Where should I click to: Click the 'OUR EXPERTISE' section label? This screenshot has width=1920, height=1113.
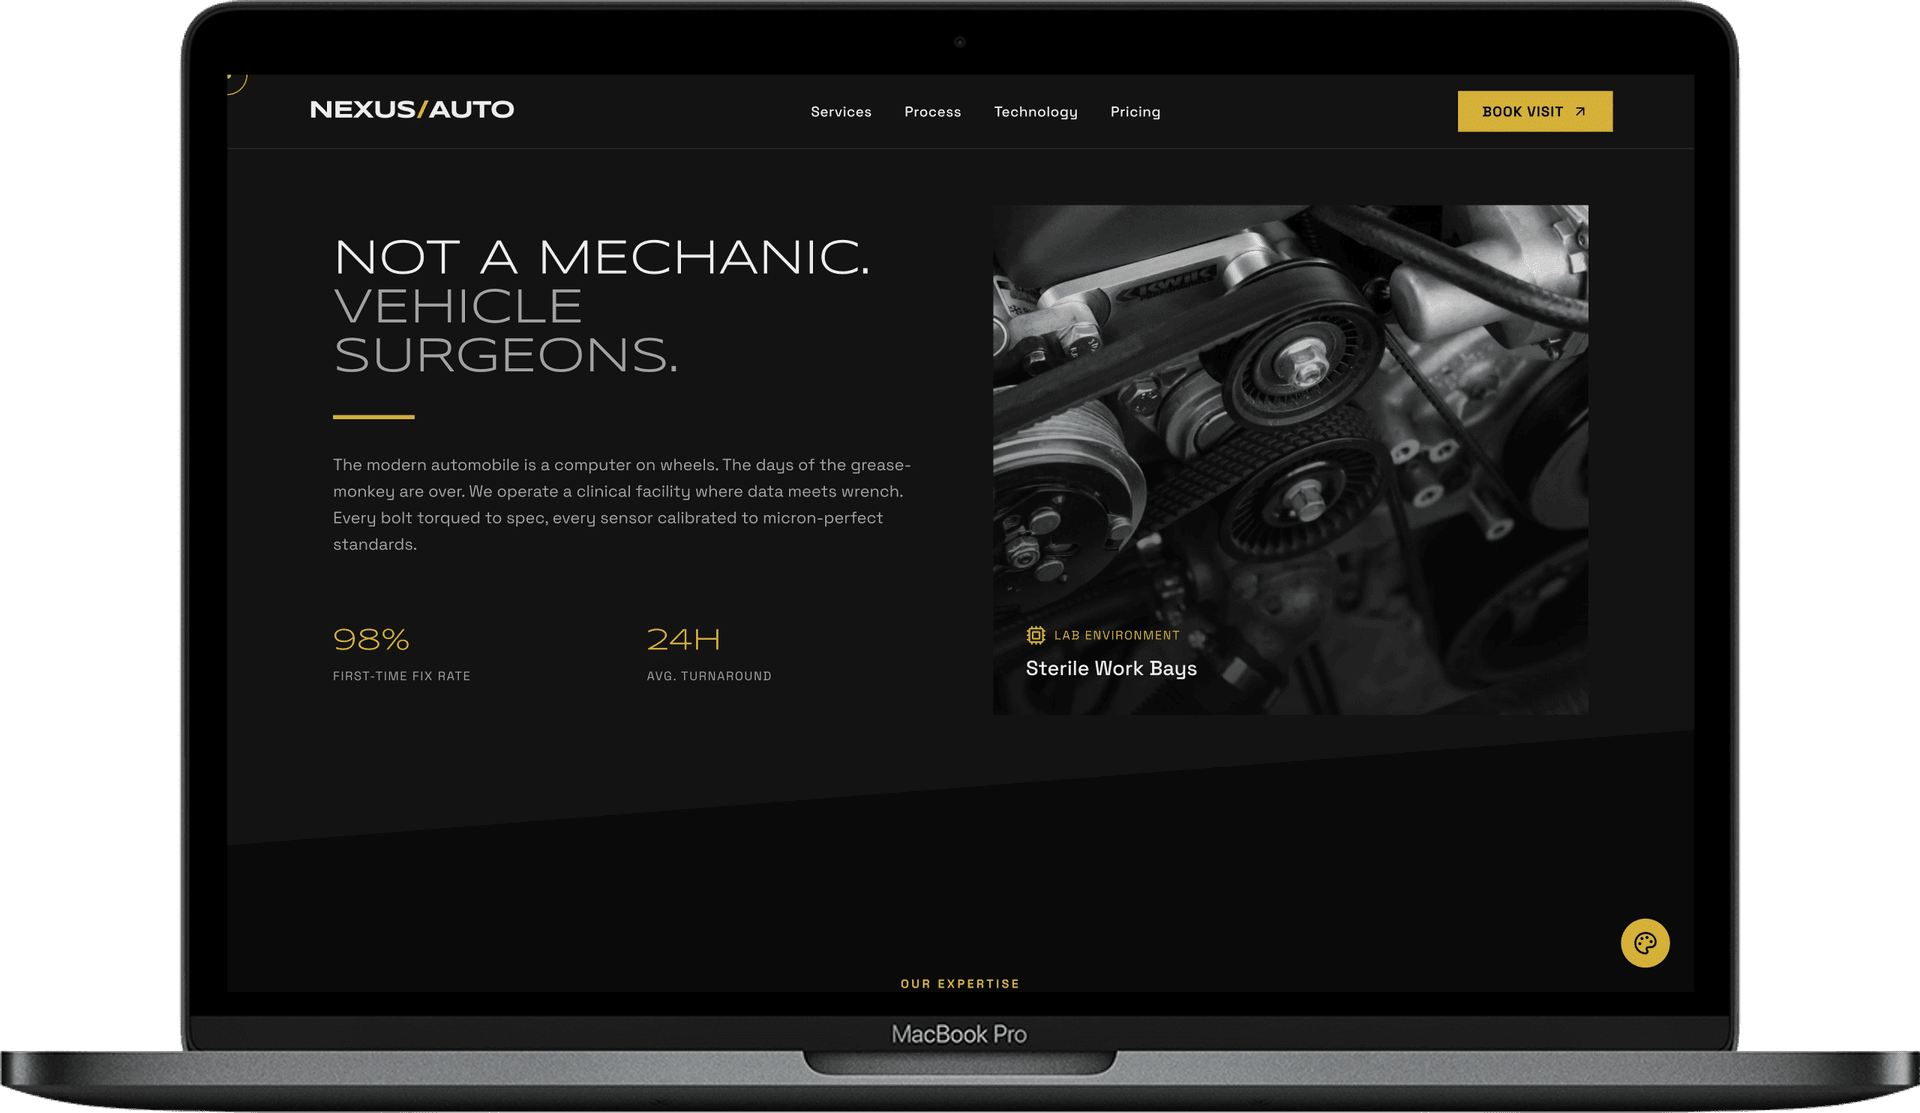pyautogui.click(x=960, y=984)
